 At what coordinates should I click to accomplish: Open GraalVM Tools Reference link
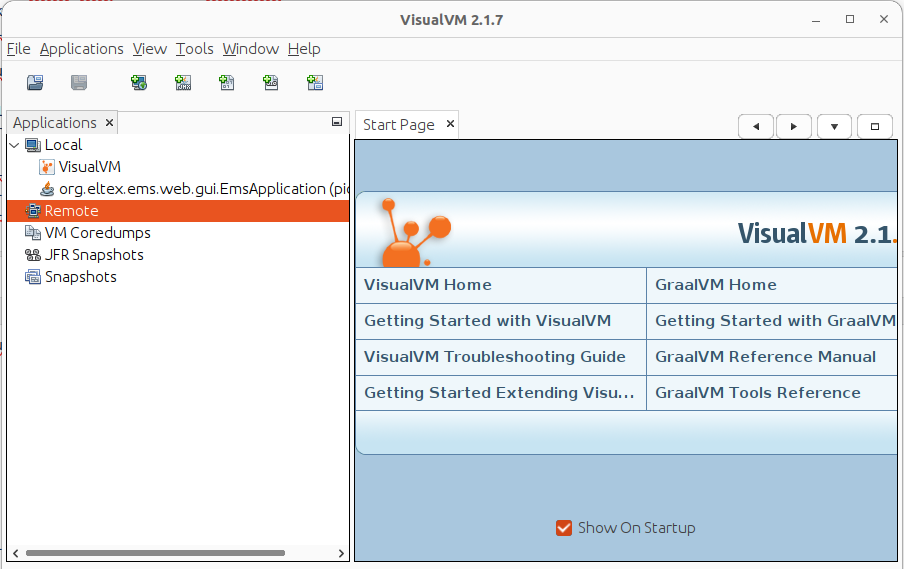coord(758,393)
